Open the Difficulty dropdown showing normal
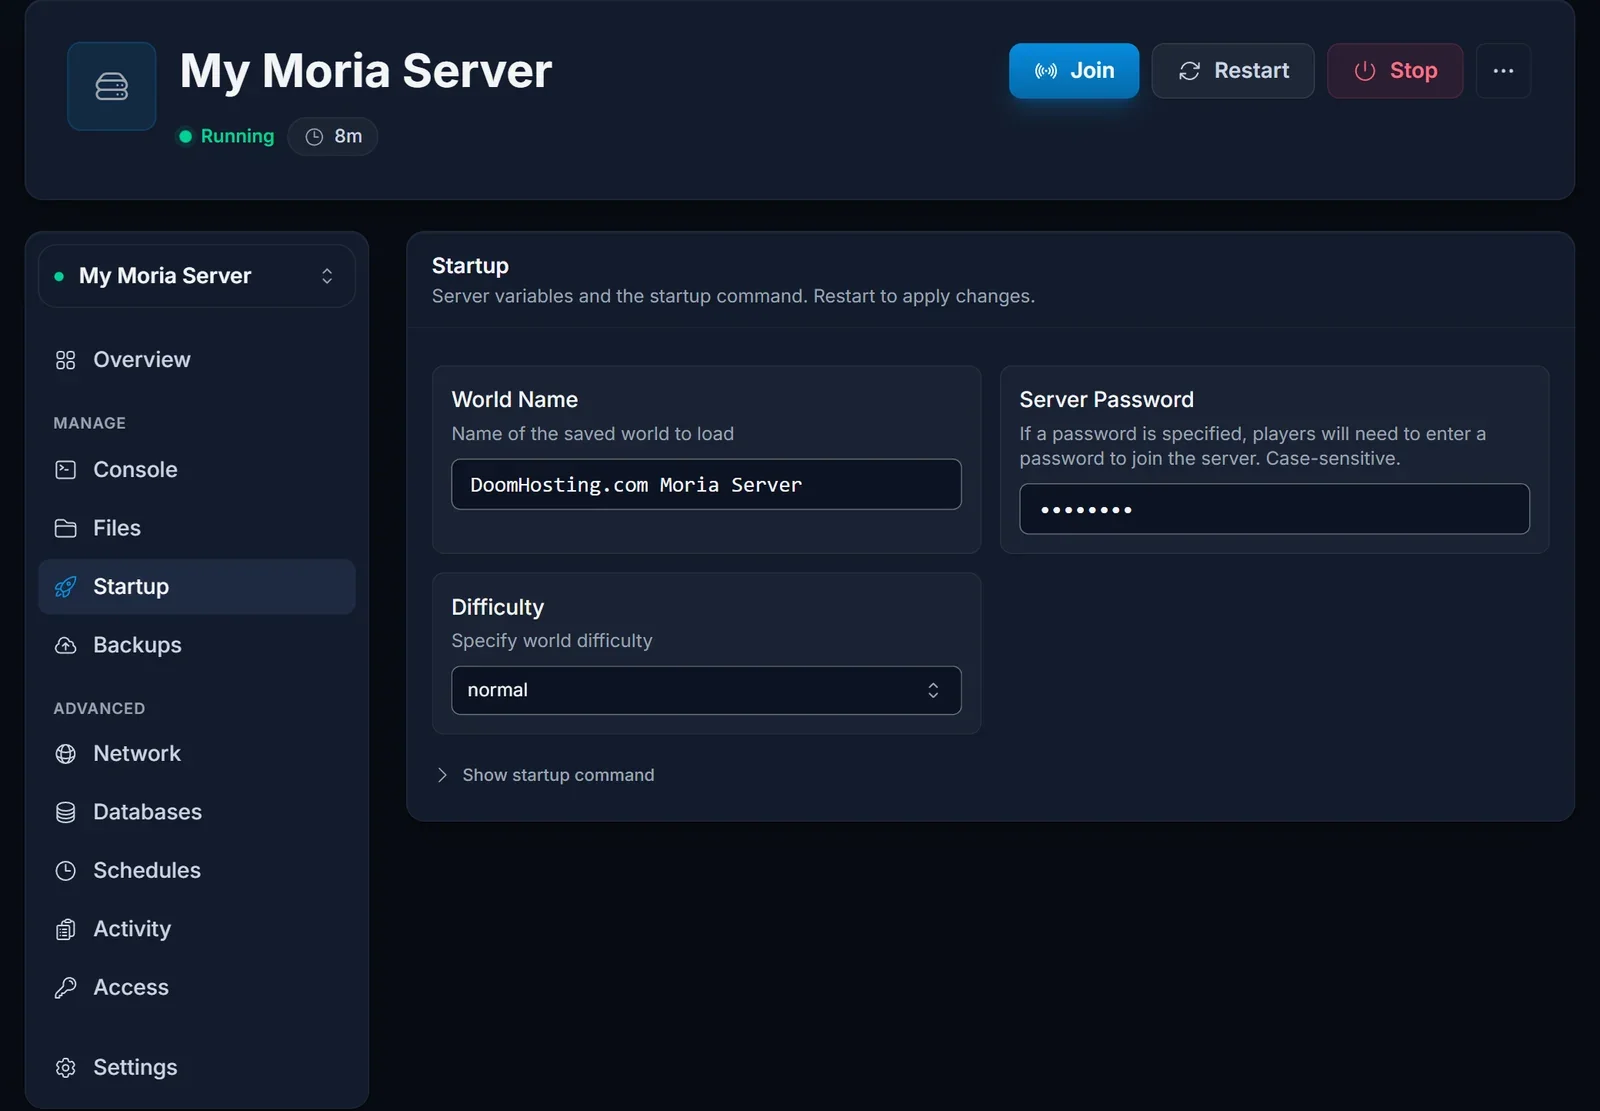 (706, 691)
